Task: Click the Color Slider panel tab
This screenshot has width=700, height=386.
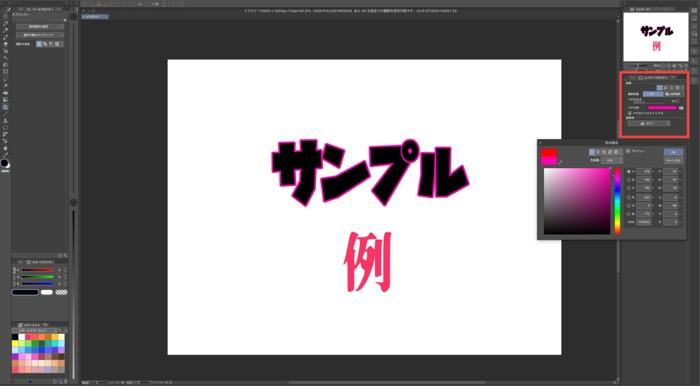Action: [x=40, y=262]
